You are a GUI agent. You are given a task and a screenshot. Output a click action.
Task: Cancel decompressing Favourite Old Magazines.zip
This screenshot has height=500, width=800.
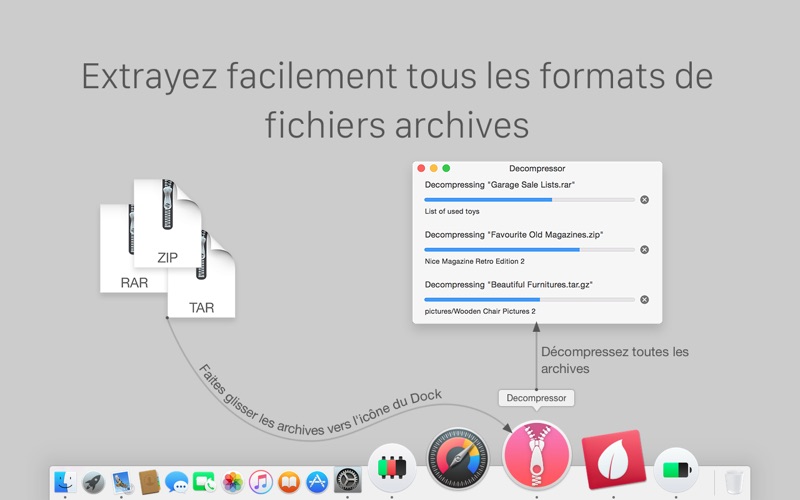pos(644,249)
